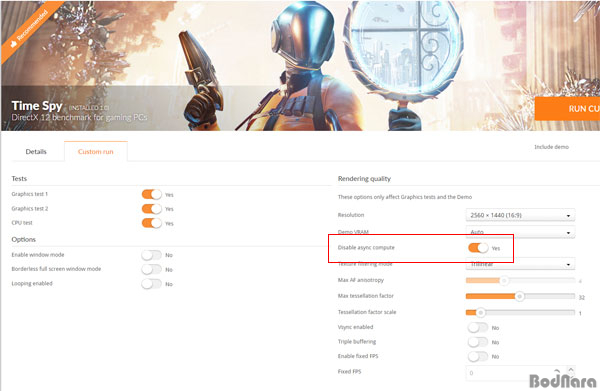Screen dimensions: 600x391
Task: Click the Max tessellation factor slider handle
Action: pos(519,297)
